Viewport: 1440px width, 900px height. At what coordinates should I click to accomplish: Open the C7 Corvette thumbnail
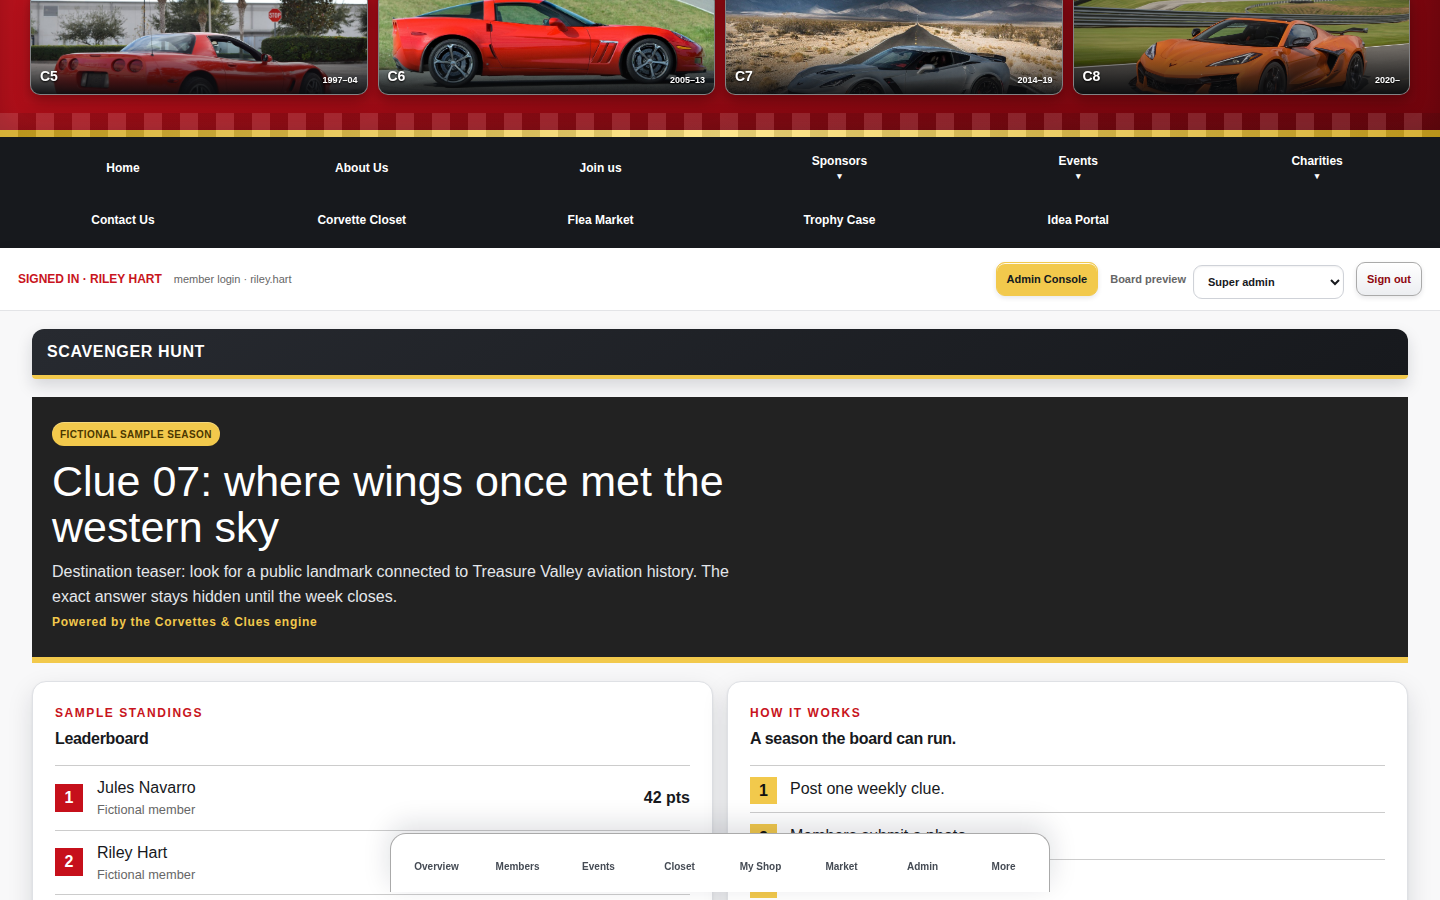point(894,47)
